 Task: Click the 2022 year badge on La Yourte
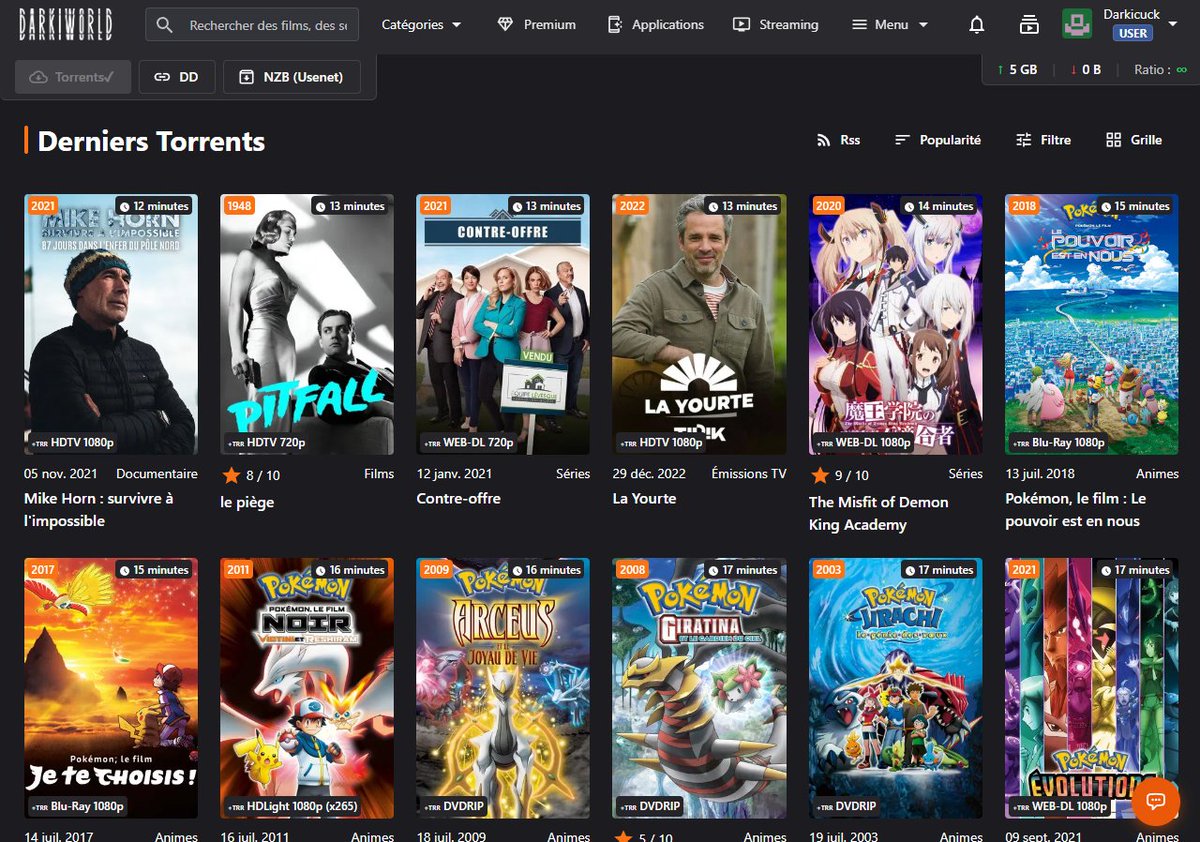(x=631, y=206)
